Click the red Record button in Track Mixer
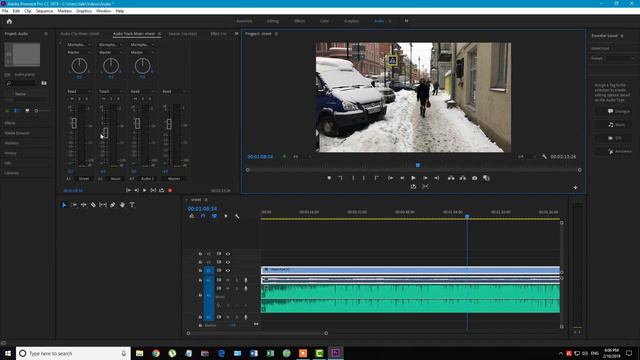Viewport: 640px width, 360px height. coord(170,190)
